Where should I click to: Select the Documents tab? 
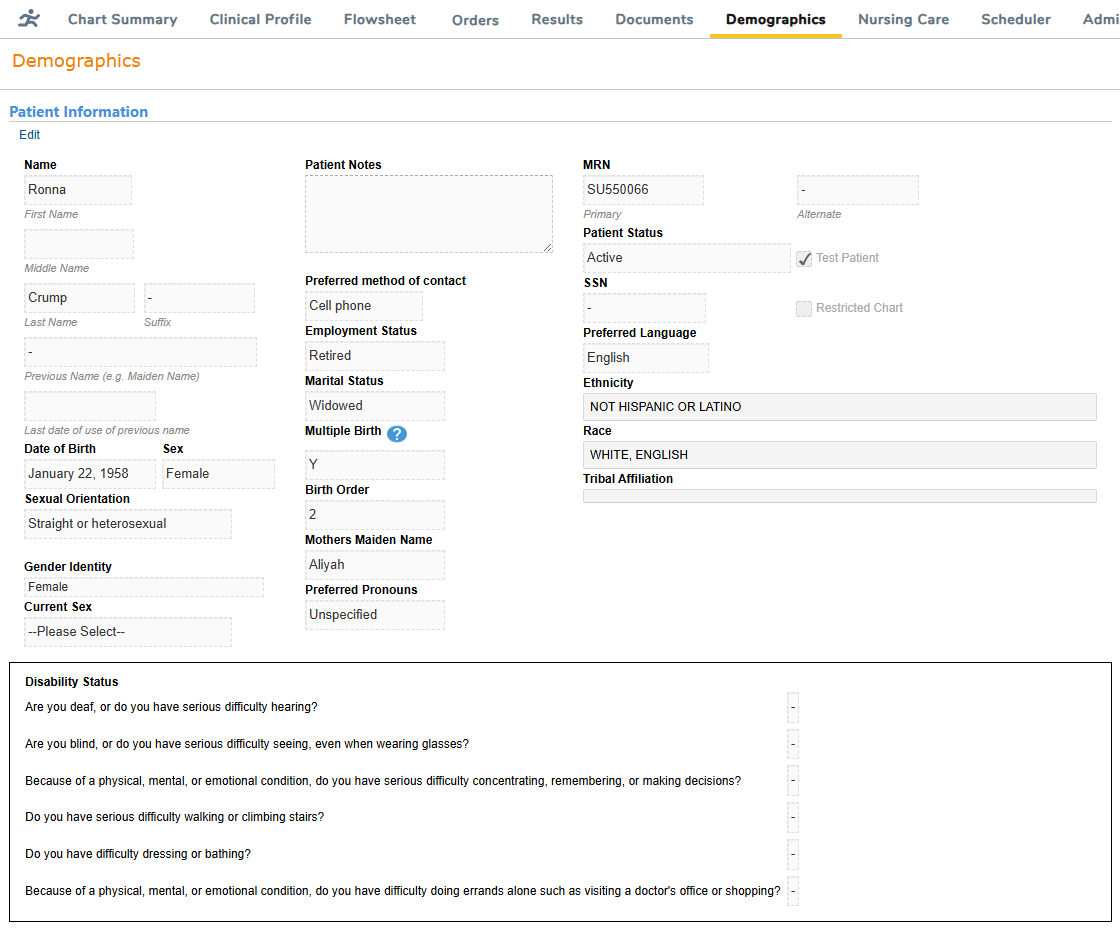(x=654, y=19)
